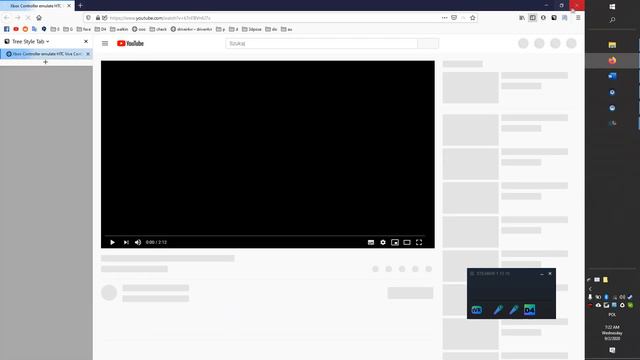This screenshot has height=360, width=640.
Task: Toggle subtitles in the video player
Action: [371, 242]
